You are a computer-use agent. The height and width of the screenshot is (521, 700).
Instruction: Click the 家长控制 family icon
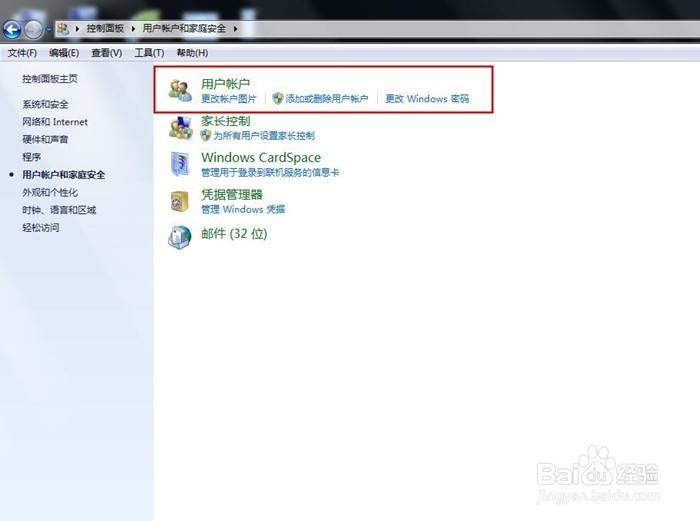(x=181, y=128)
